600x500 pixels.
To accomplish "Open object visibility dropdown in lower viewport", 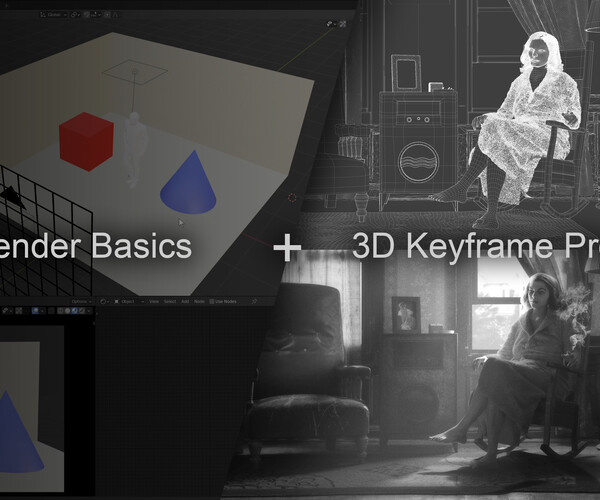I will click(x=7, y=311).
